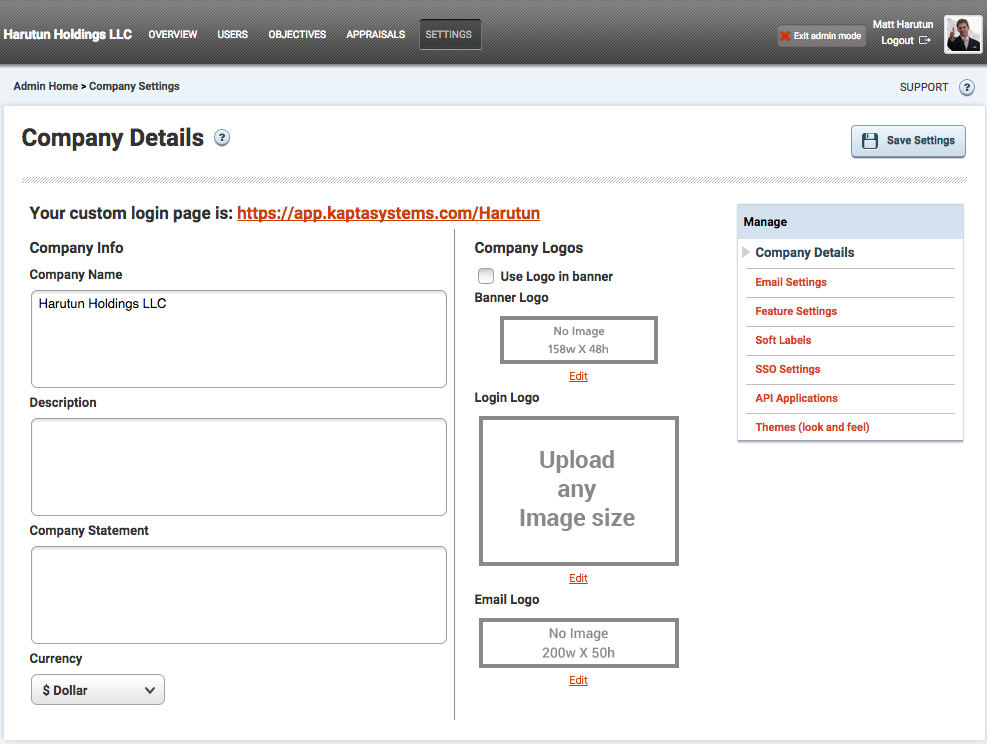Open the Support help question-mark icon
The width and height of the screenshot is (987, 744).
tap(966, 87)
